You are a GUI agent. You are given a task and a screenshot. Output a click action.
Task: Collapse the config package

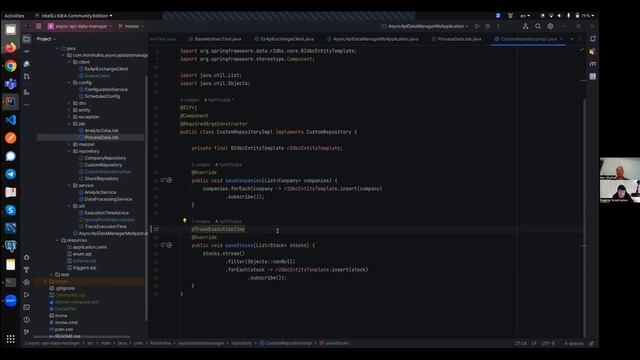pyautogui.click(x=69, y=82)
